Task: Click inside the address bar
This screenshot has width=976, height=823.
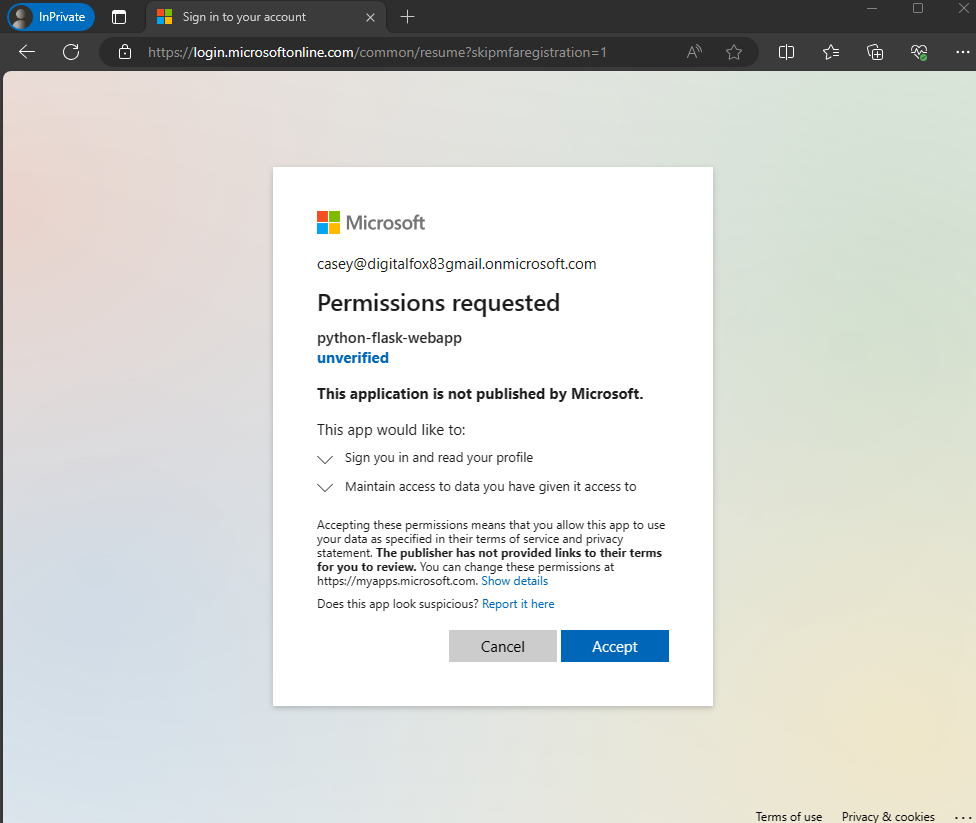Action: [400, 52]
